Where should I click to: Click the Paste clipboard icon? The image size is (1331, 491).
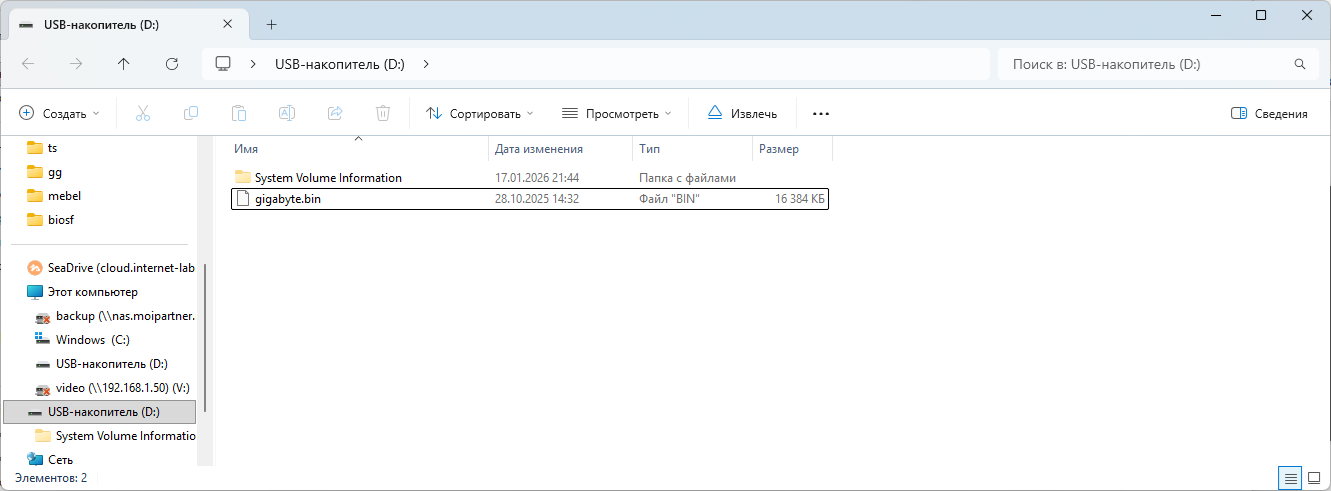239,114
